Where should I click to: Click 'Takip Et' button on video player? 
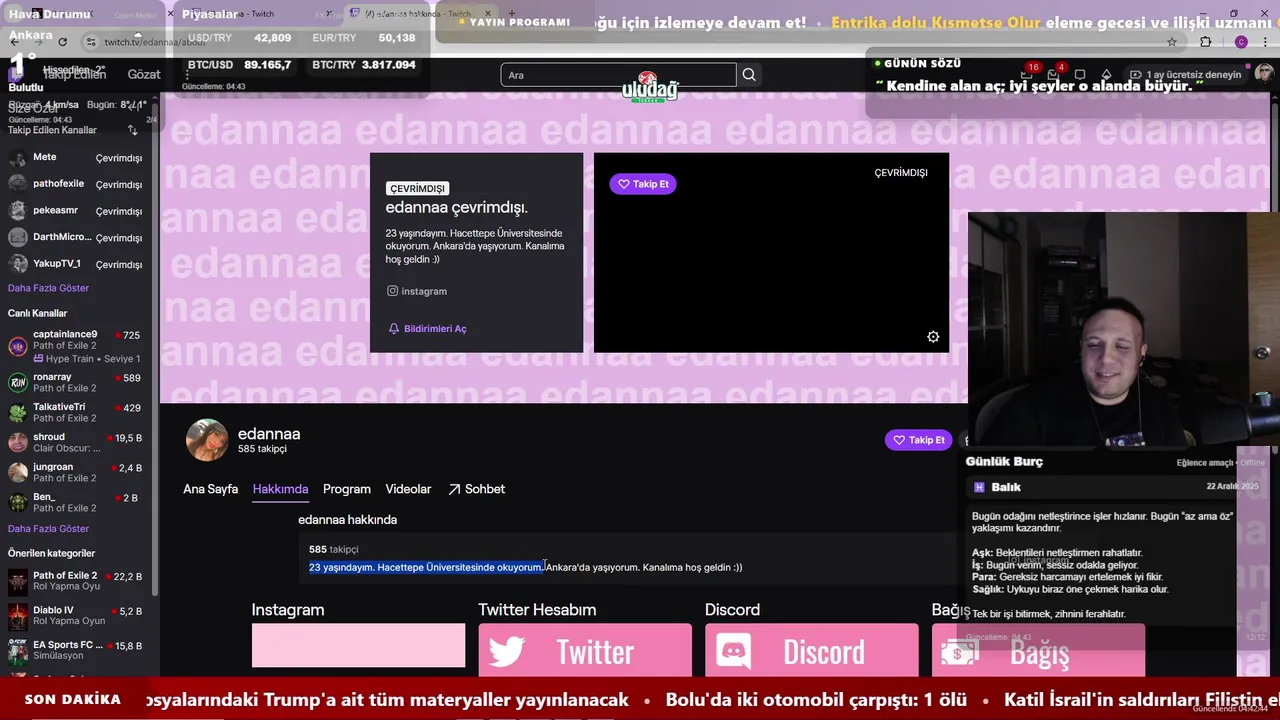pyautogui.click(x=643, y=184)
